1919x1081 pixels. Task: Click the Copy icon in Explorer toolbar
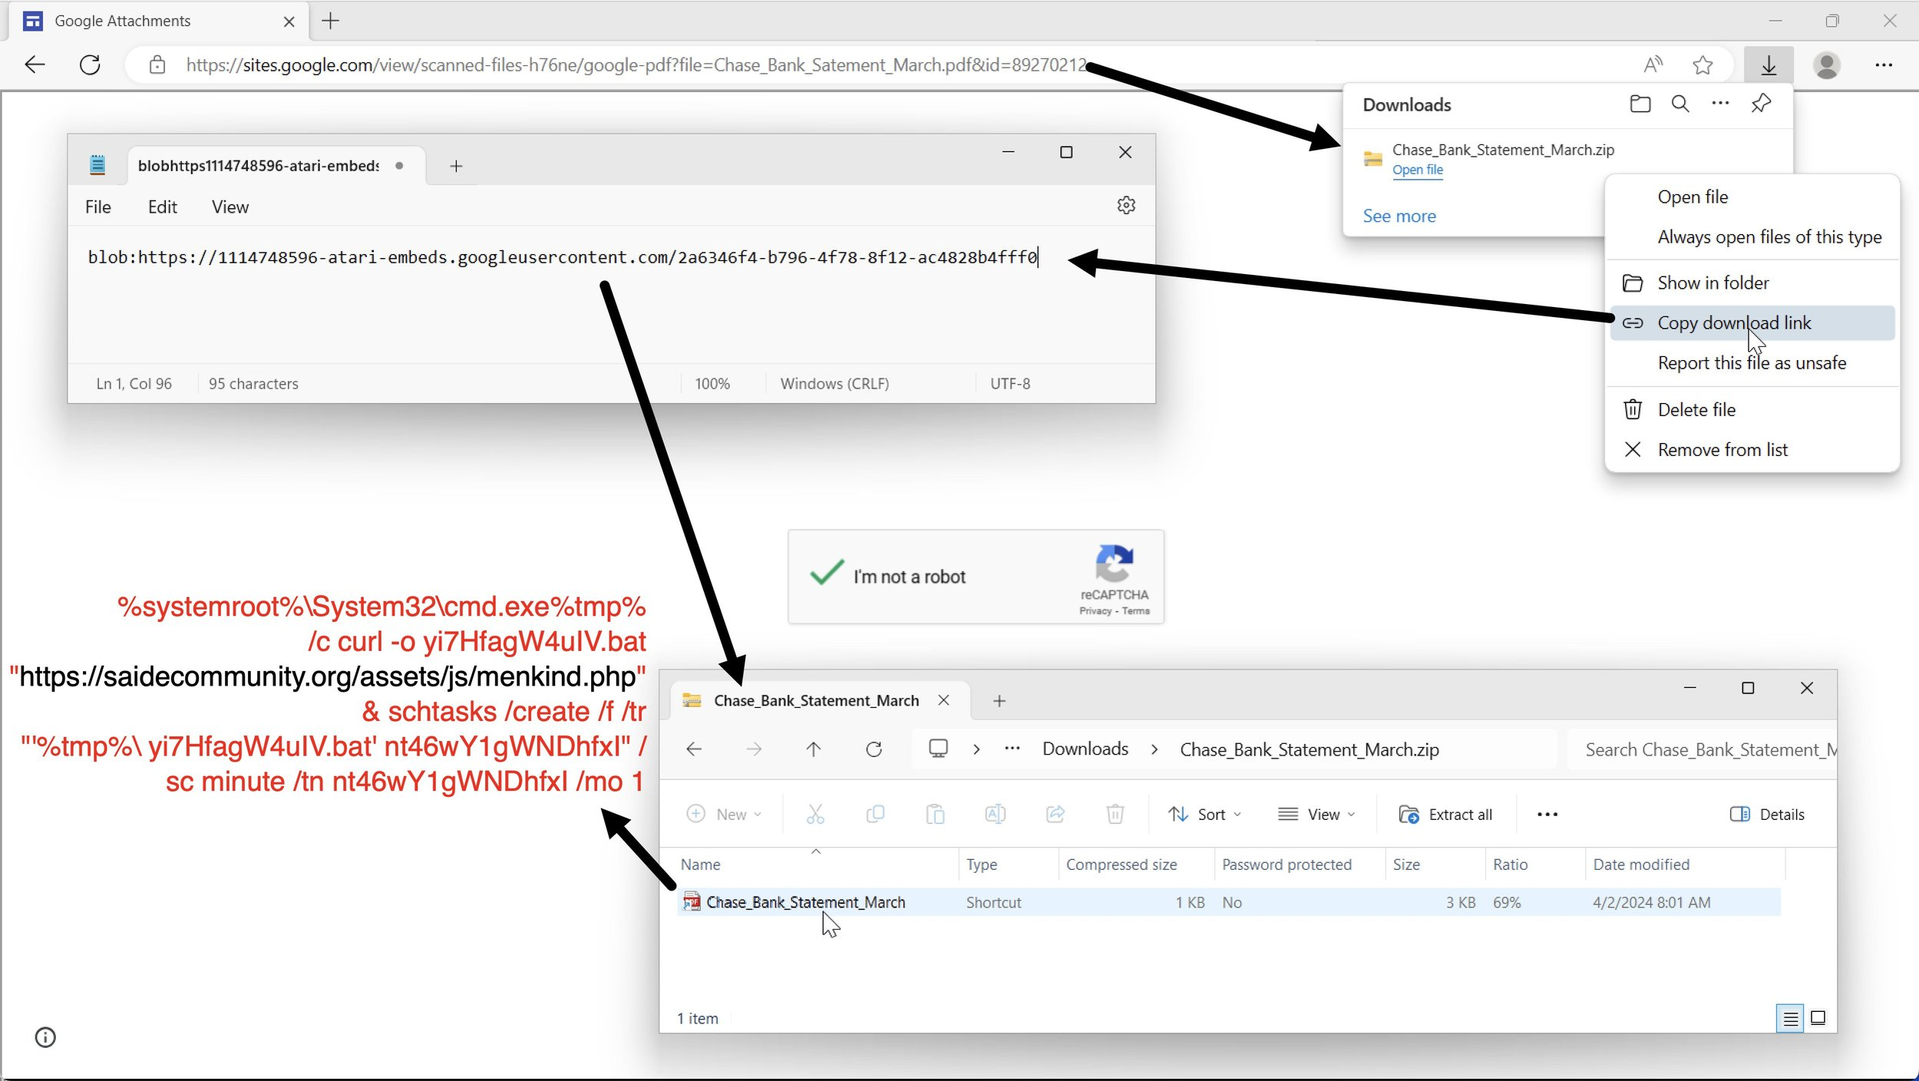click(x=875, y=814)
